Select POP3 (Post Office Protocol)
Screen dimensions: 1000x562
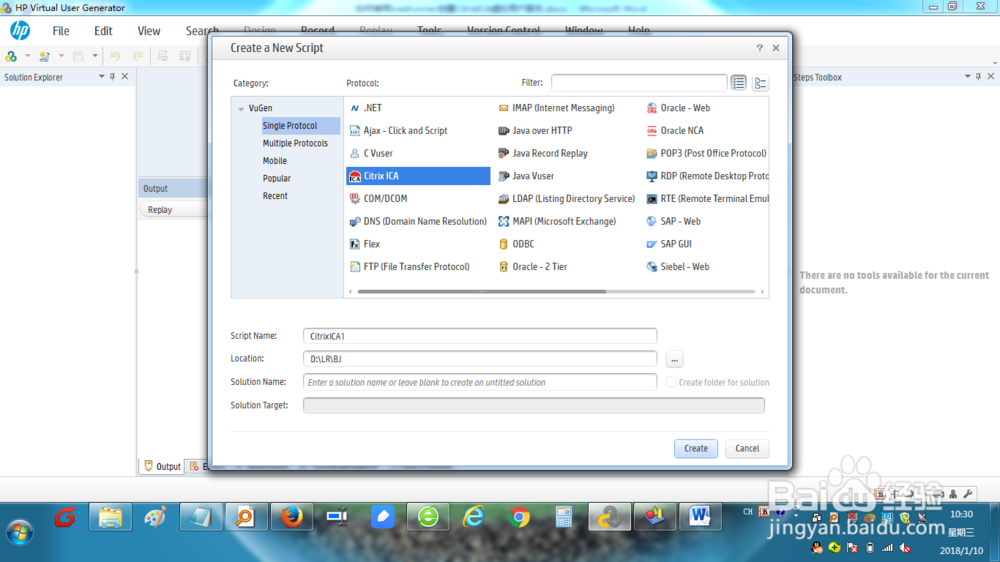pos(707,153)
